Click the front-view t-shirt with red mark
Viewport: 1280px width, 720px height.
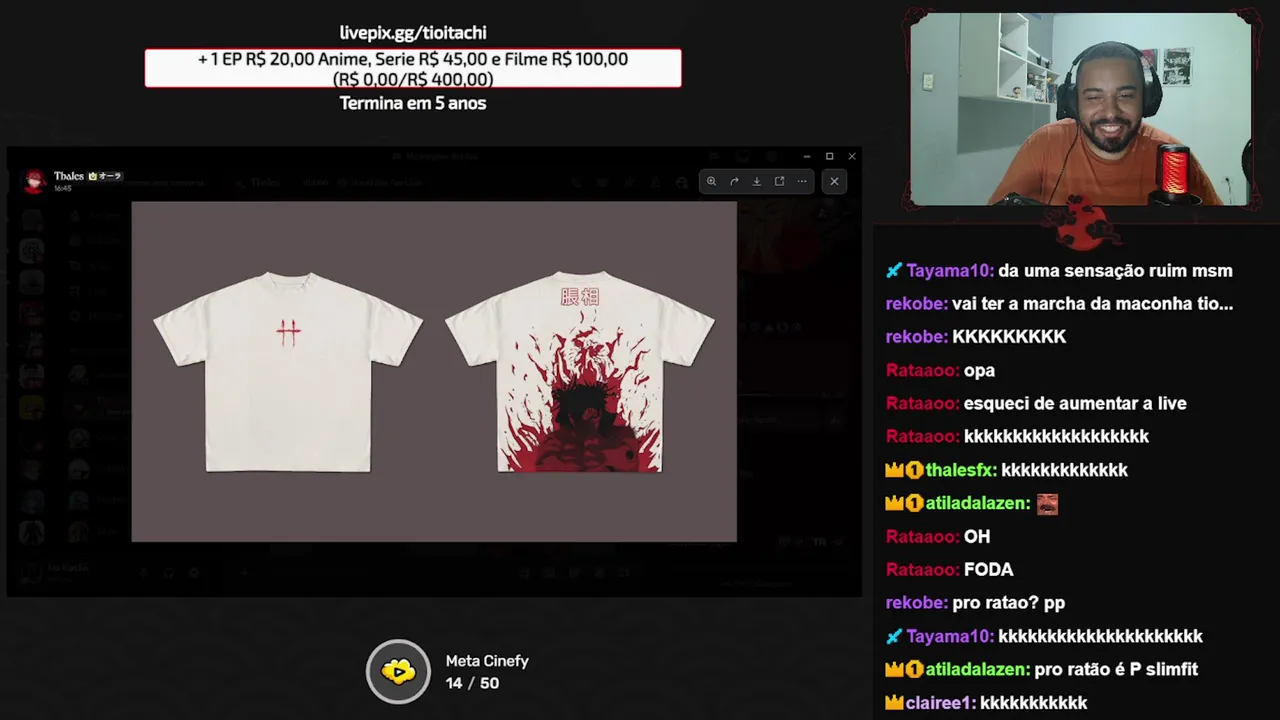[x=288, y=372]
